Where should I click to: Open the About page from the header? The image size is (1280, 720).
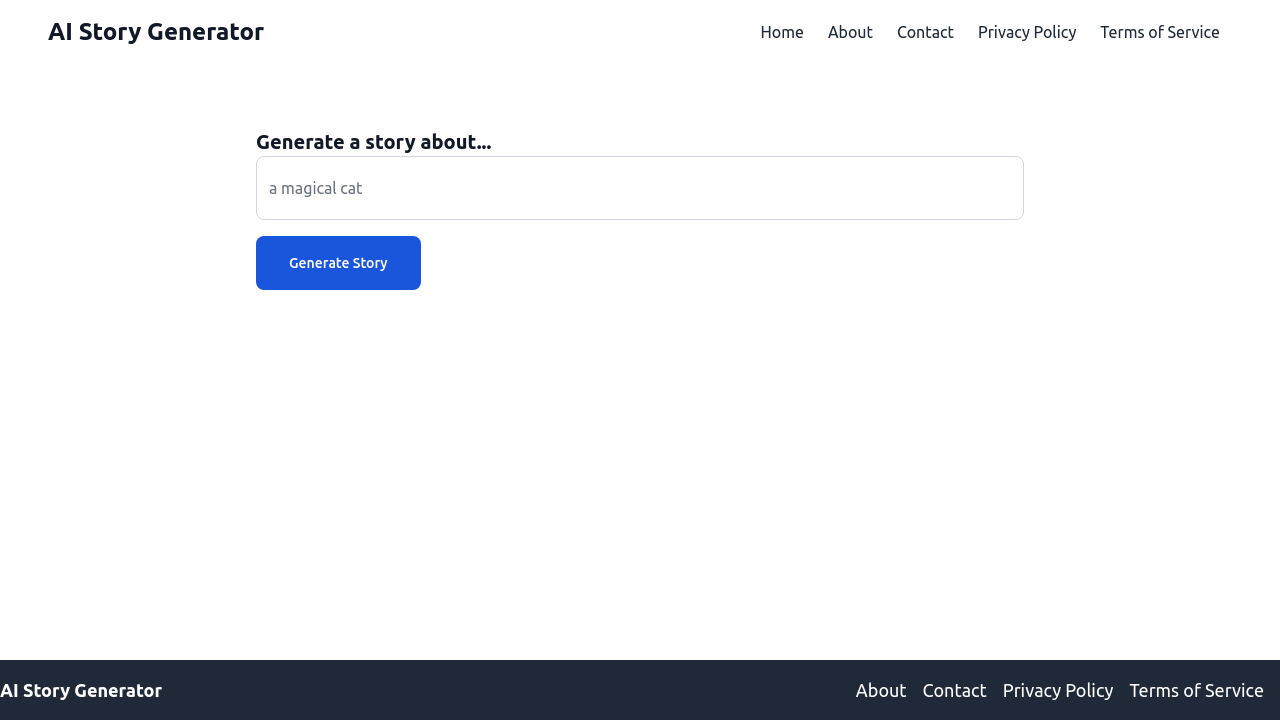click(x=850, y=32)
